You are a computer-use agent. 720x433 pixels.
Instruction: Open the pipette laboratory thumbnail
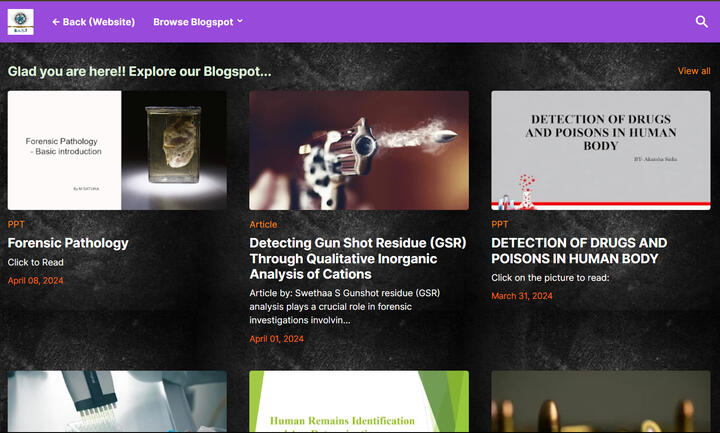click(x=117, y=402)
